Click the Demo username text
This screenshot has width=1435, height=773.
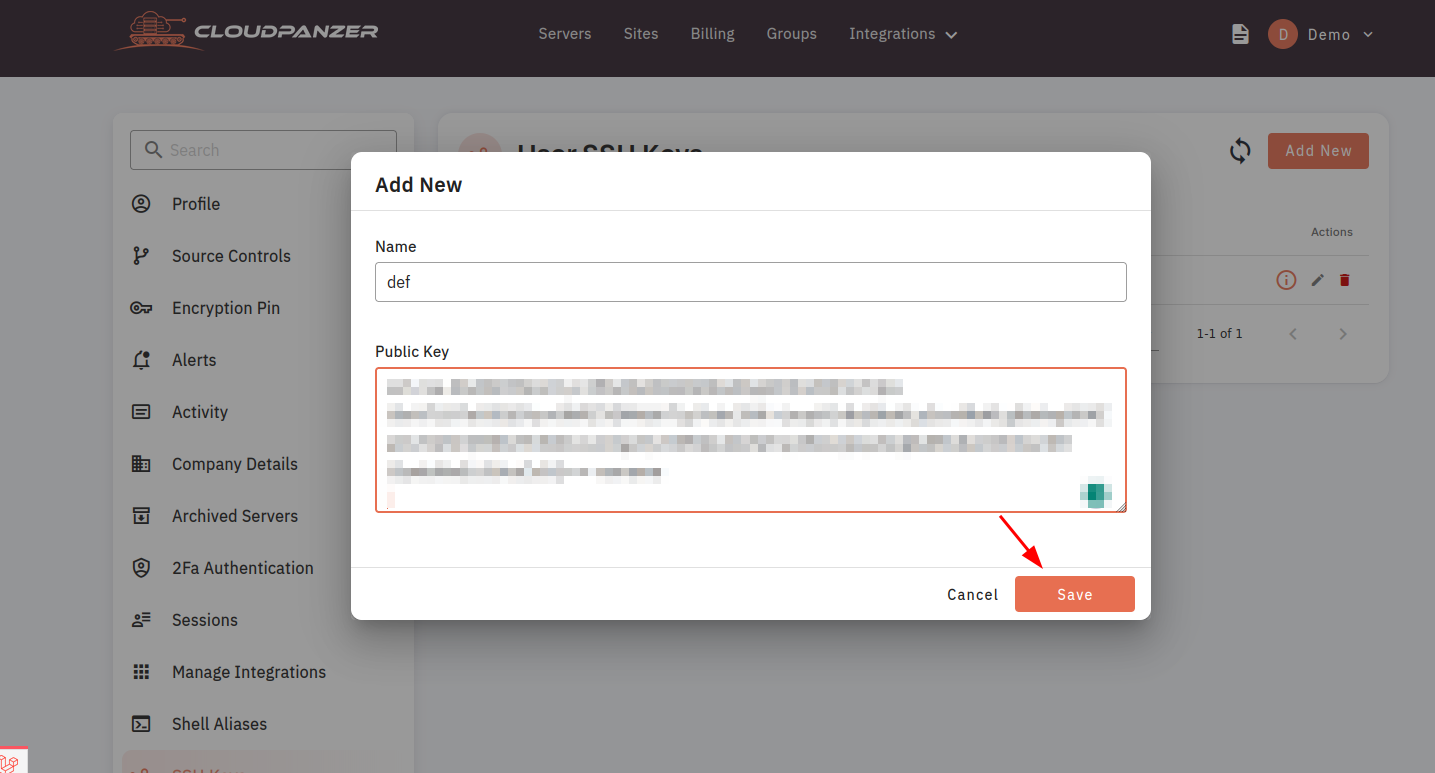tap(1329, 34)
